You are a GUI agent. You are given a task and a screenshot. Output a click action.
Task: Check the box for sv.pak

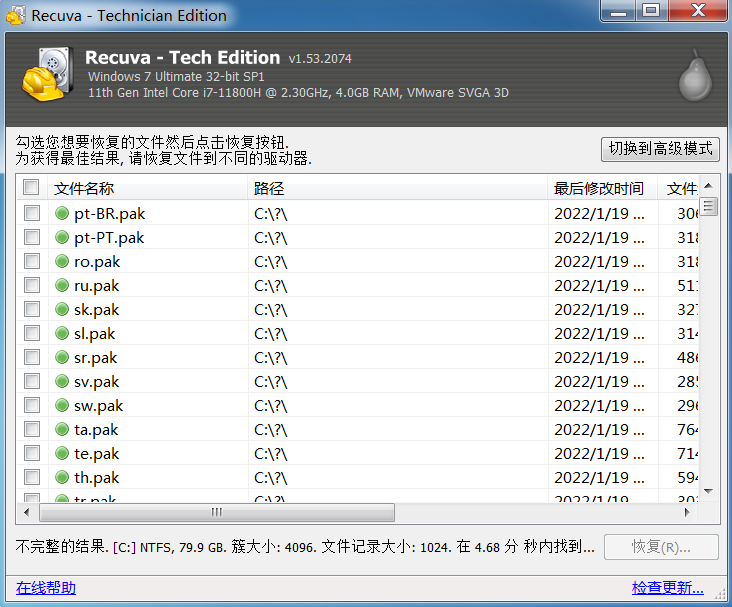coord(32,381)
